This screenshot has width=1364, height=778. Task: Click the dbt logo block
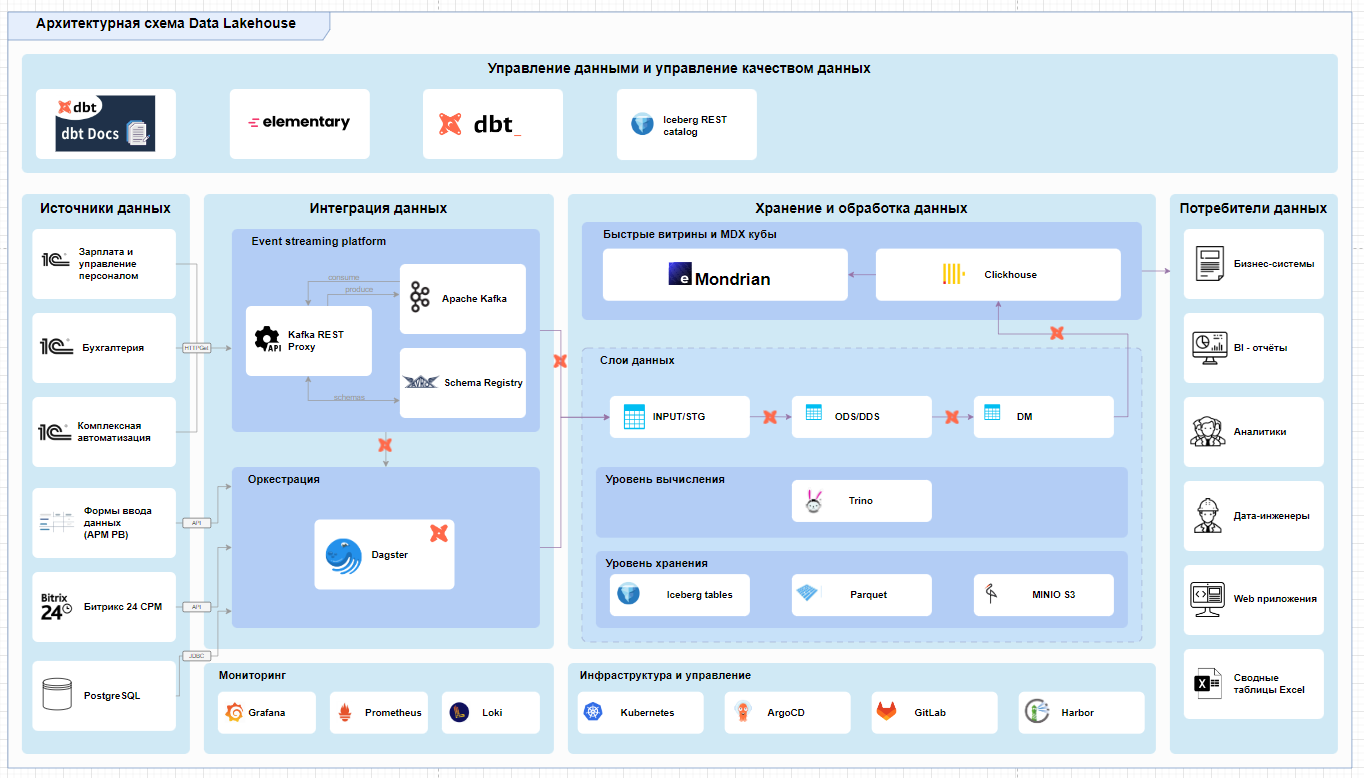tap(492, 123)
